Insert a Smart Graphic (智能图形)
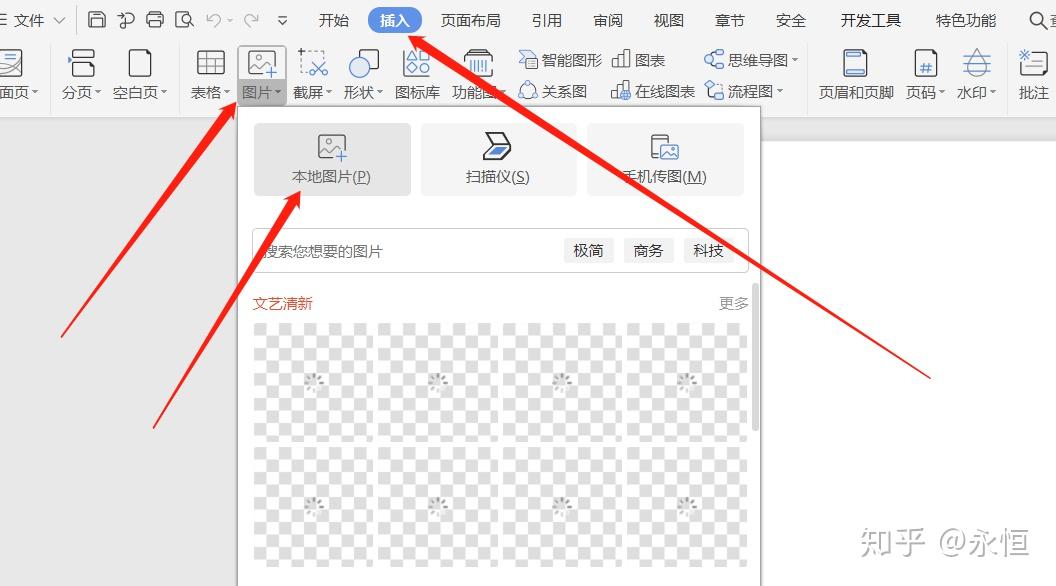 pos(561,60)
